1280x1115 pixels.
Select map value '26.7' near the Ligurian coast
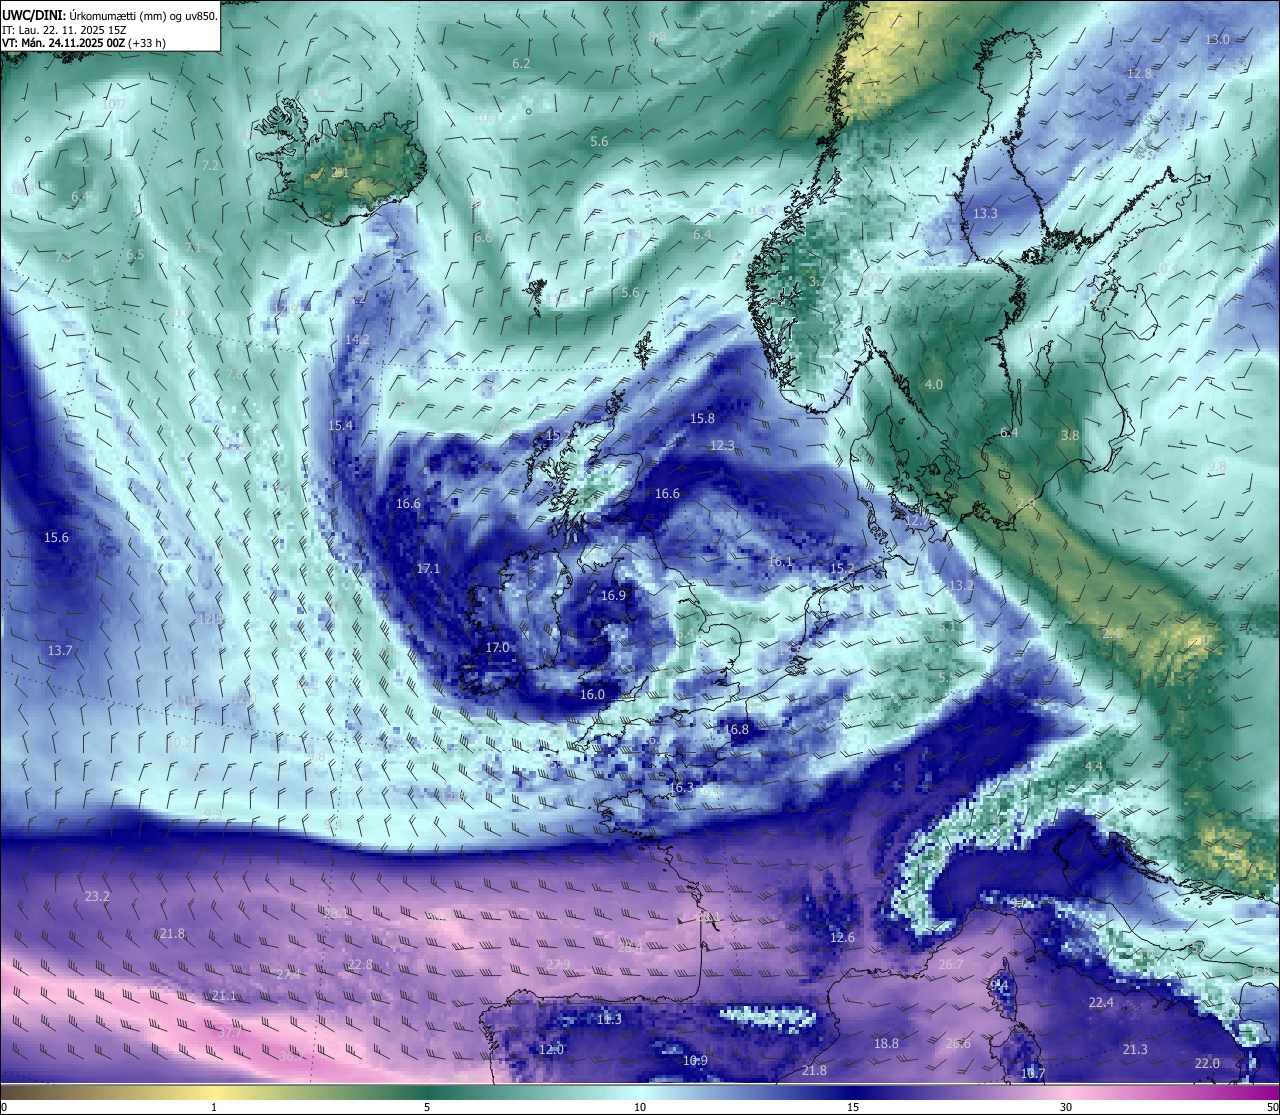951,964
